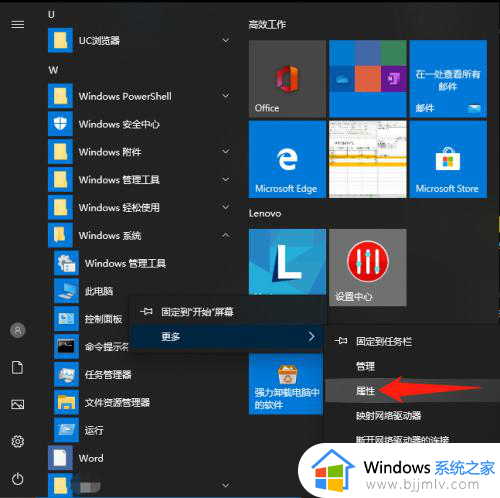Click the 文件资源管理器 label text

(x=117, y=402)
